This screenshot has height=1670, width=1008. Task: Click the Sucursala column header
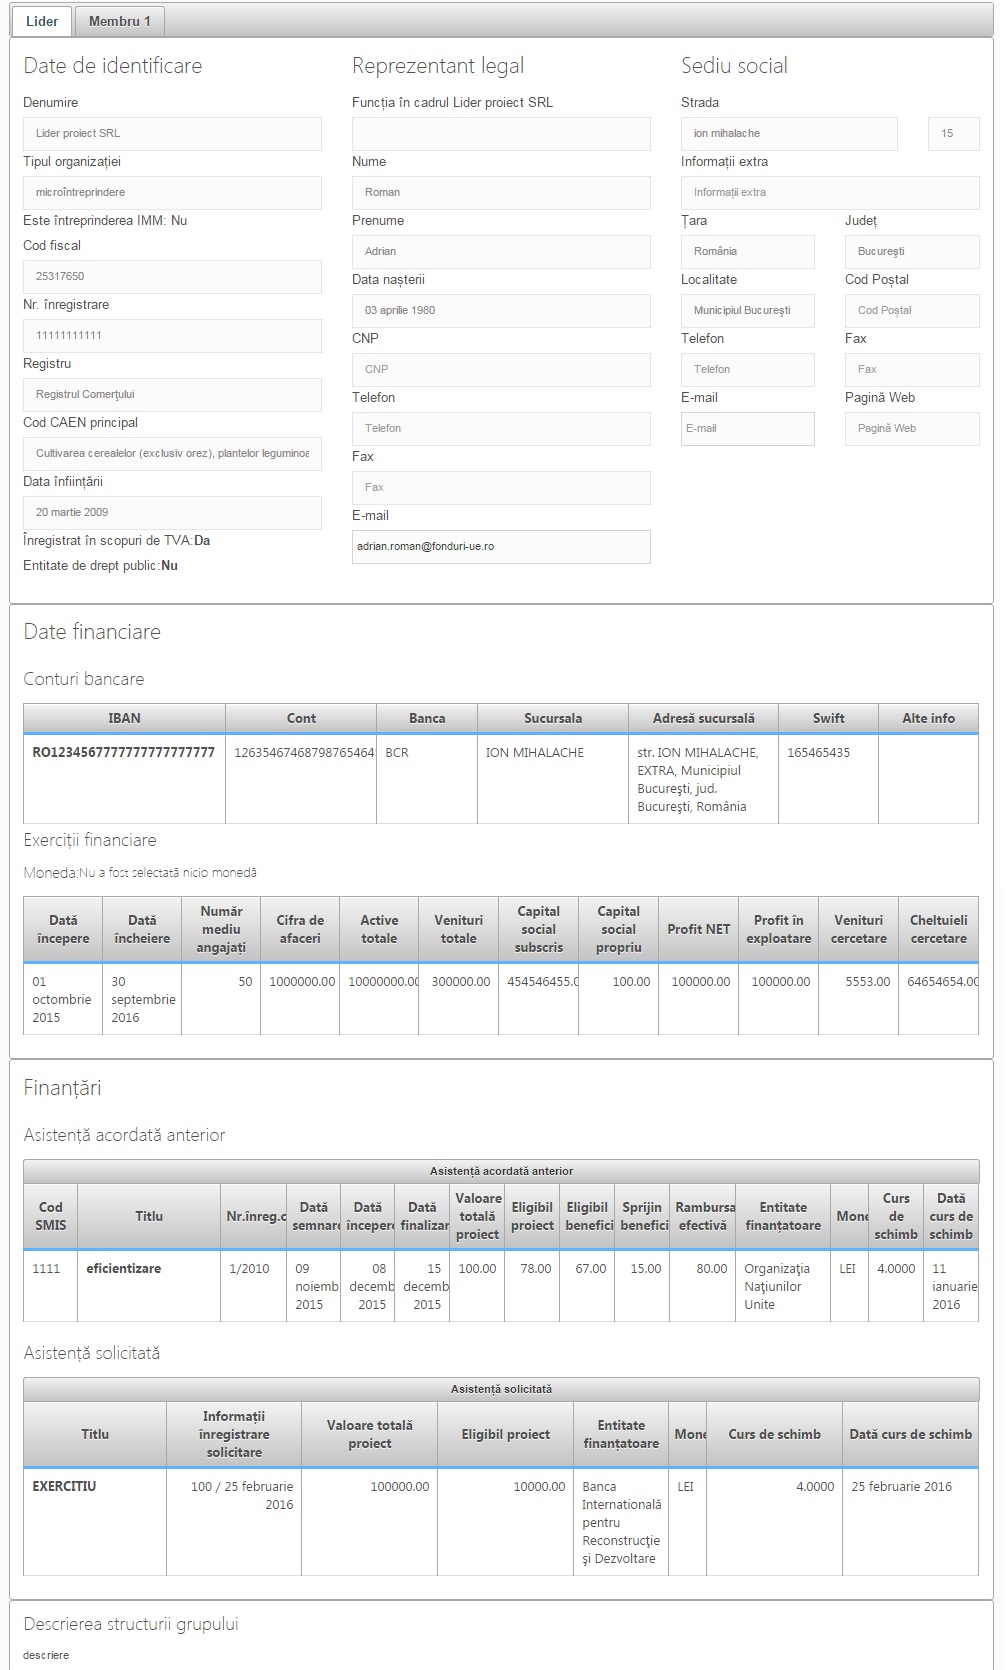pyautogui.click(x=553, y=718)
